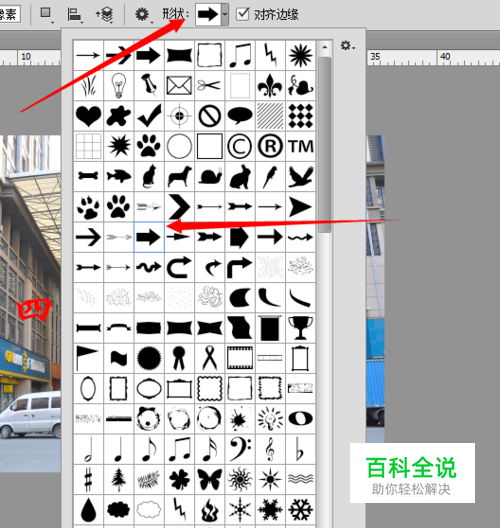This screenshot has width=500, height=528.
Task: Open path operations dropdown
Action: point(46,14)
